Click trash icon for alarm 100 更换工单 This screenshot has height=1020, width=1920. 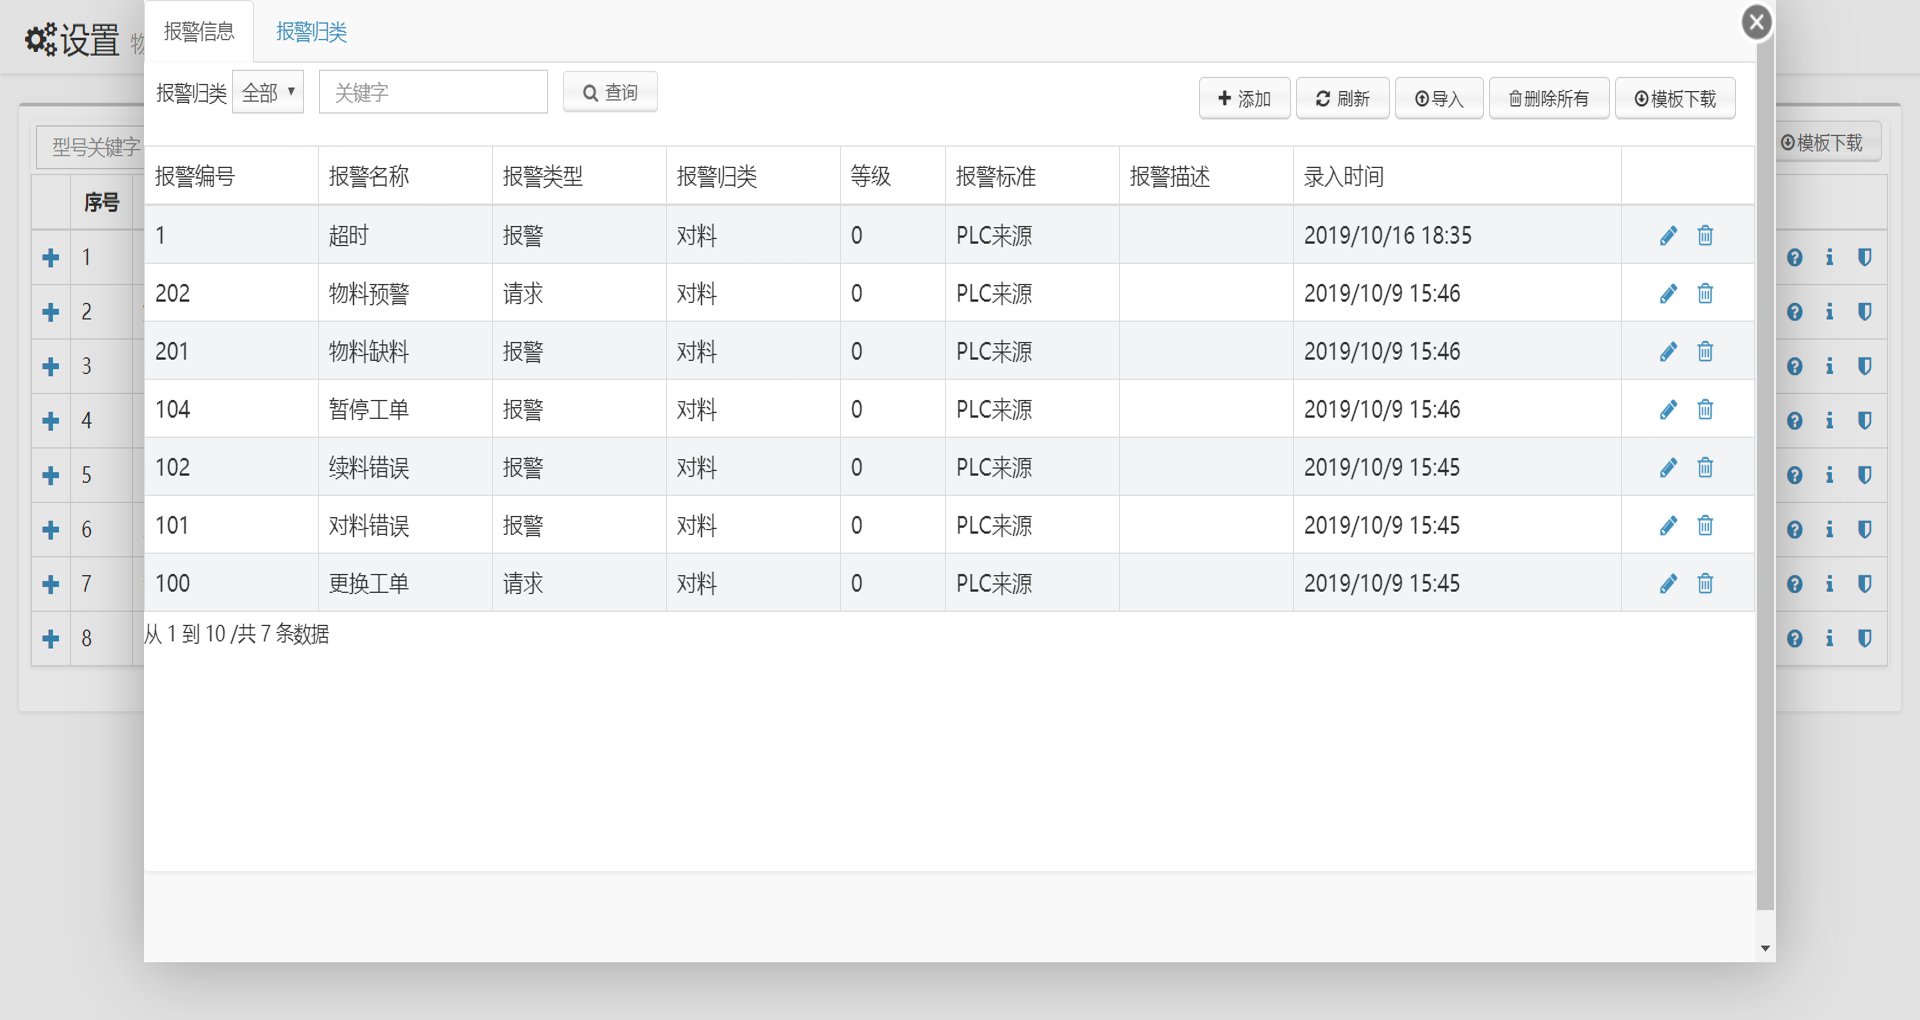1705,584
